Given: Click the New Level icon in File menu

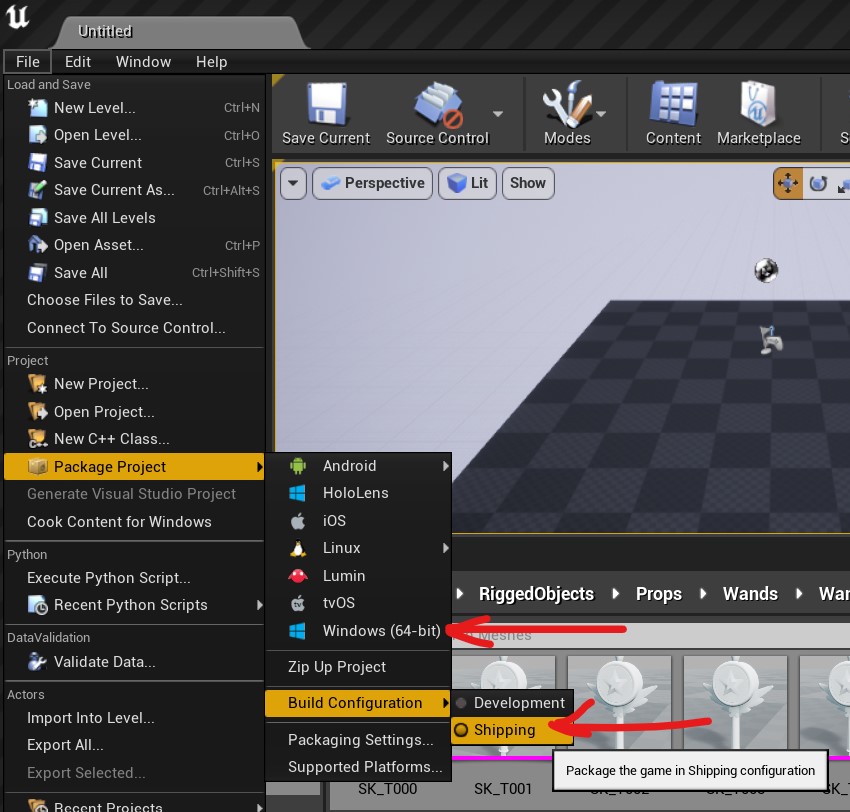Looking at the screenshot, I should click(37, 108).
